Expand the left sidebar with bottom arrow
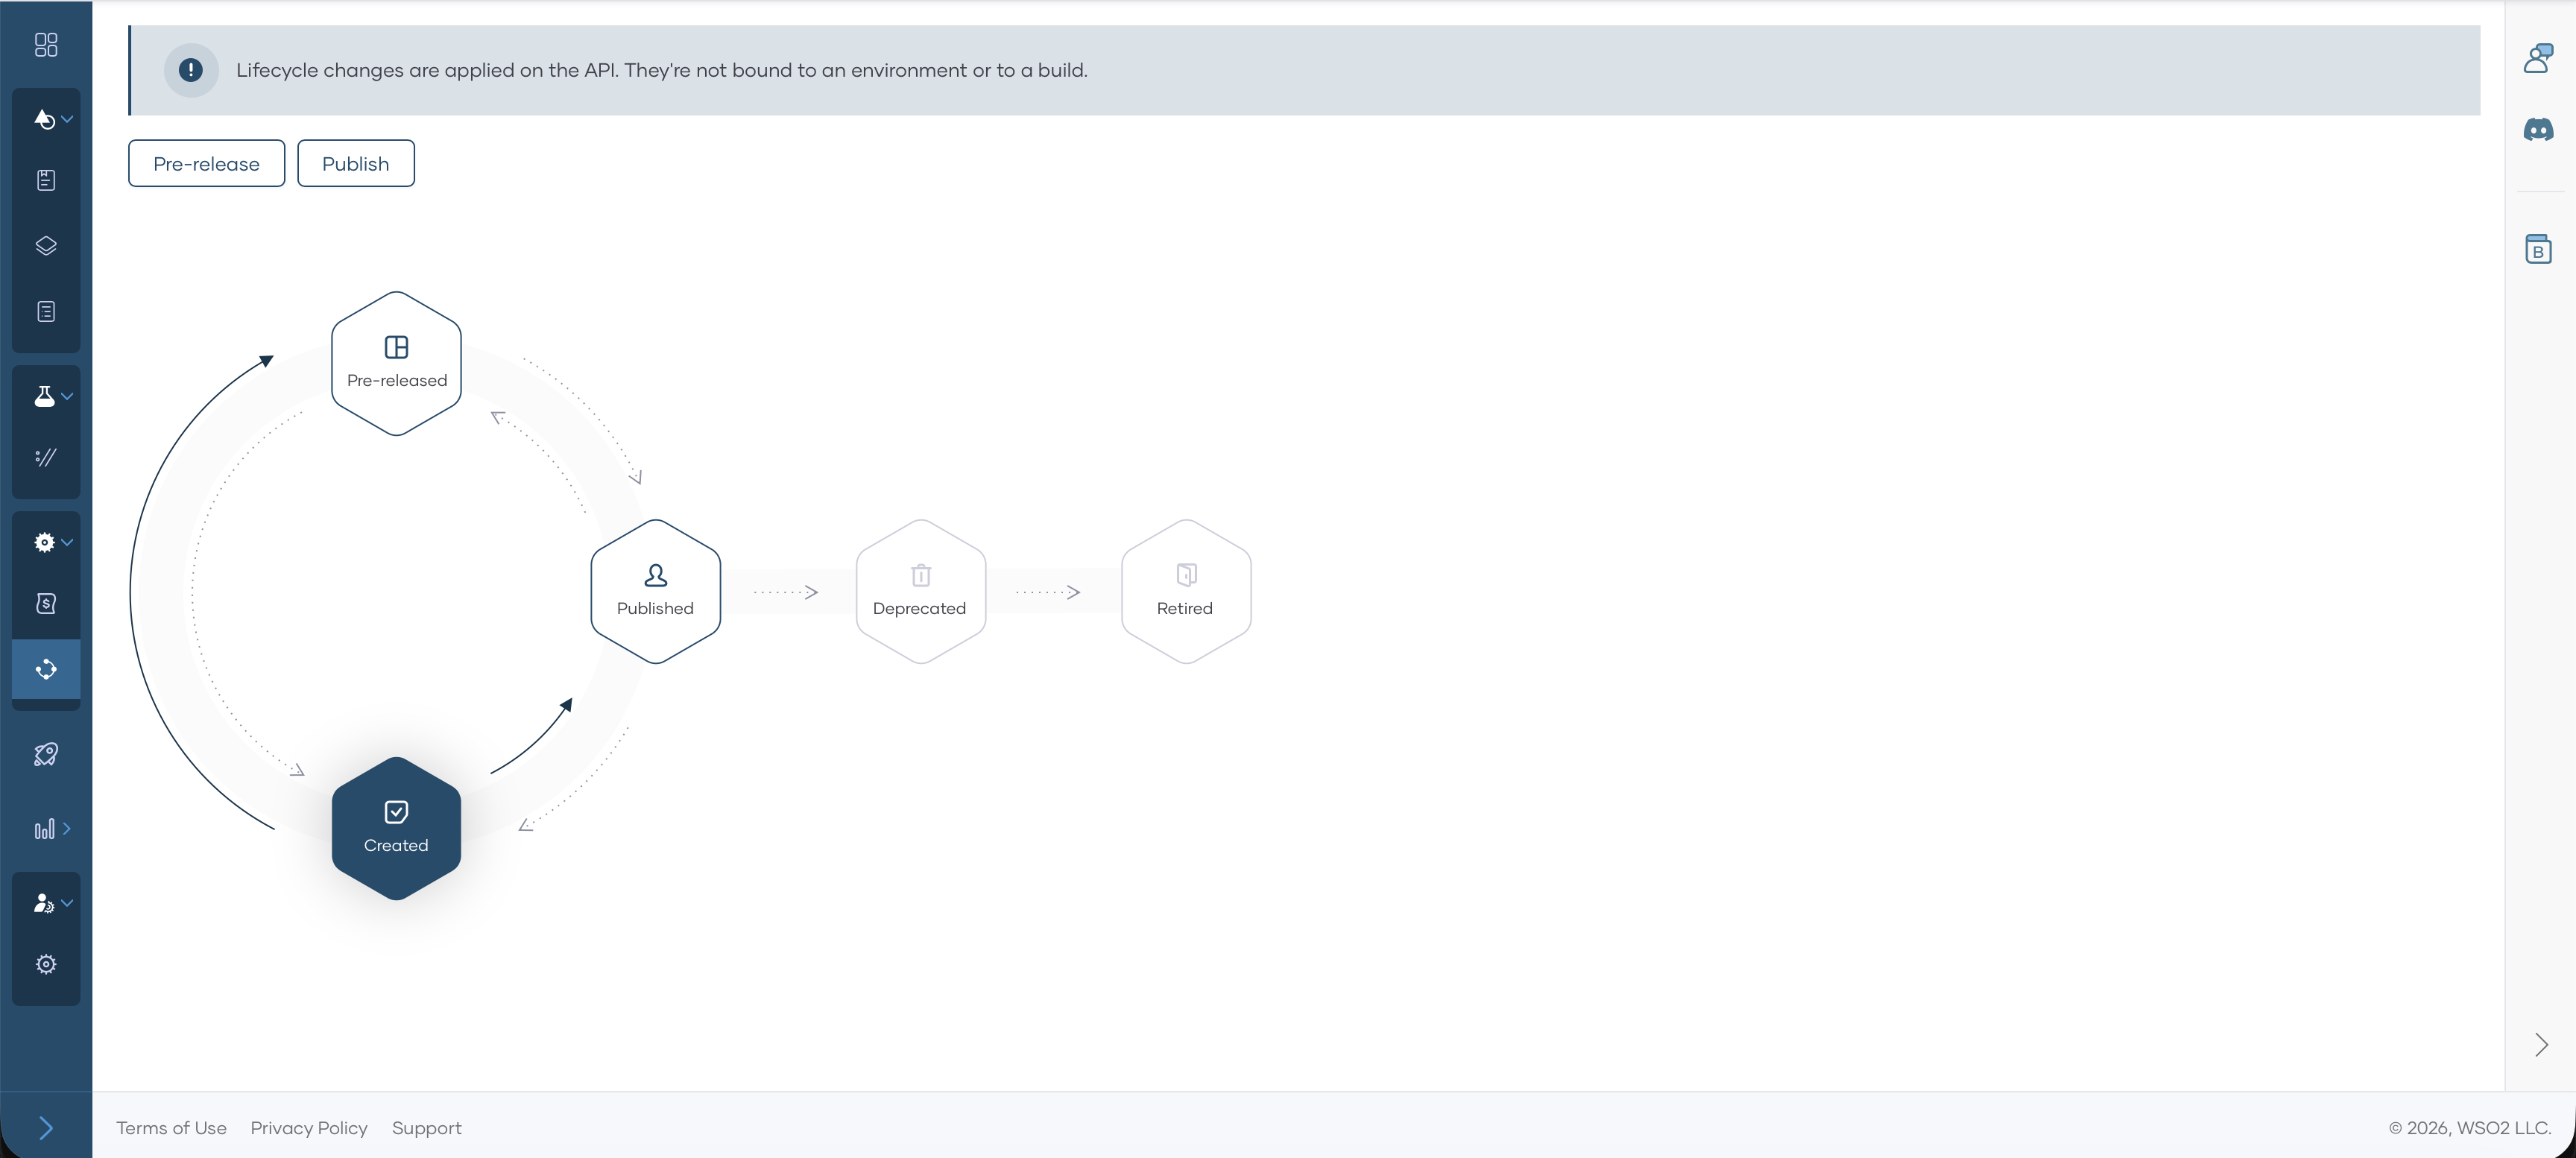2576x1158 pixels. 46,1128
